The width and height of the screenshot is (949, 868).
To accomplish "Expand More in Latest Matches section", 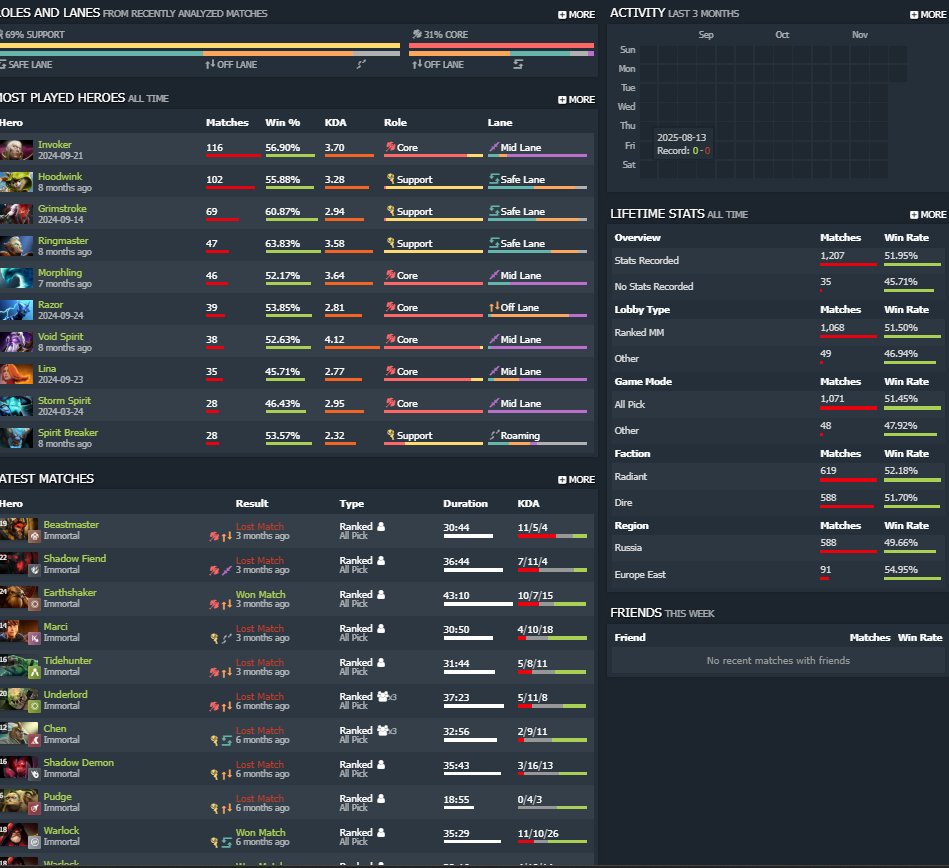I will [x=576, y=479].
